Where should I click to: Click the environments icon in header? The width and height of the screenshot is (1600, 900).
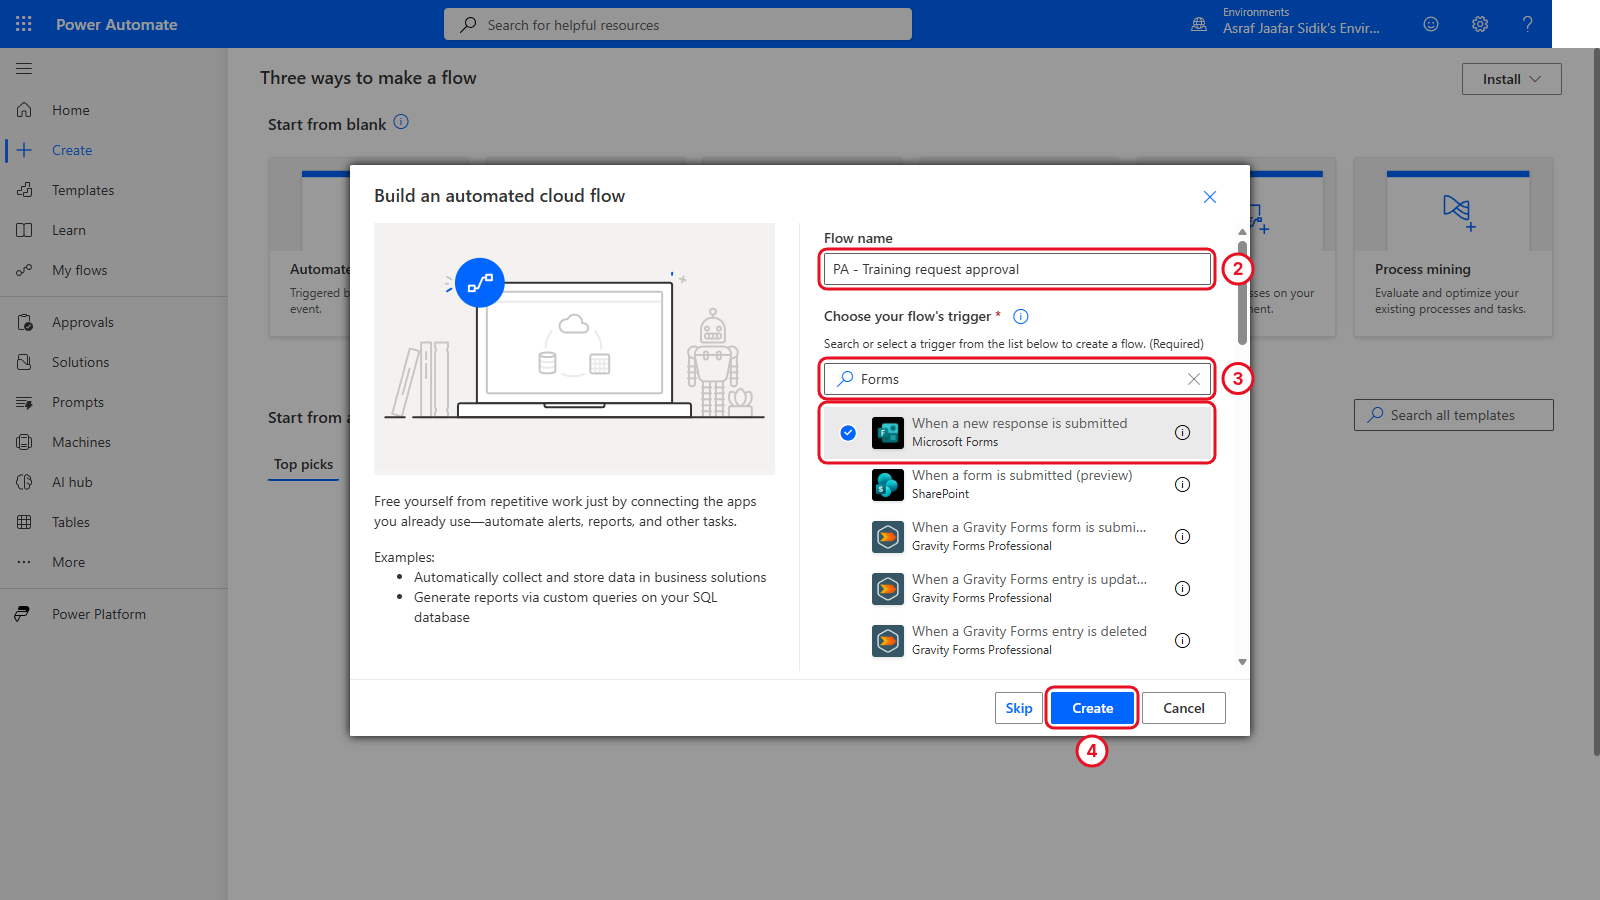click(x=1199, y=24)
